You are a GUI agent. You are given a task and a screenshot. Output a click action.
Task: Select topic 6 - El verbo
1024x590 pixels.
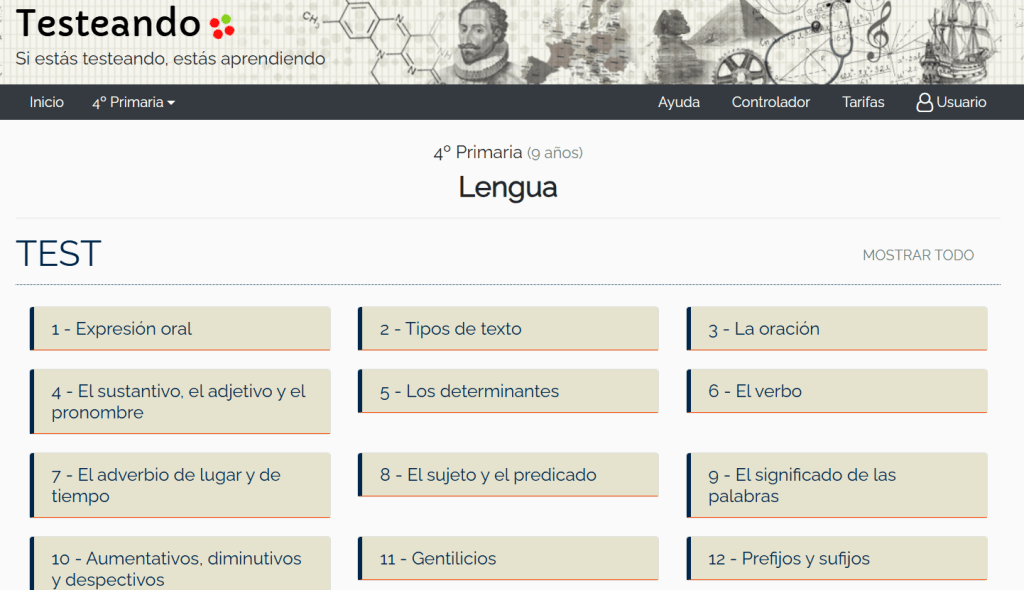837,391
